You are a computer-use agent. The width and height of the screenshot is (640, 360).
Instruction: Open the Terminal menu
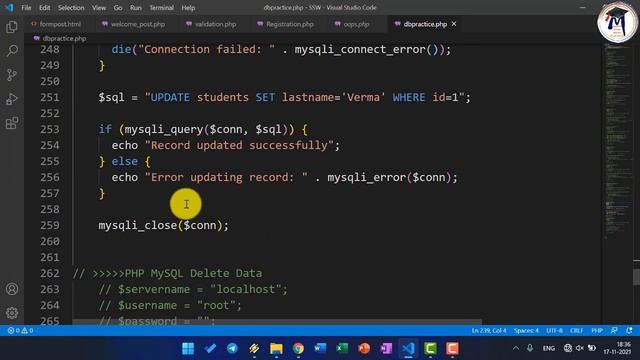coord(161,7)
